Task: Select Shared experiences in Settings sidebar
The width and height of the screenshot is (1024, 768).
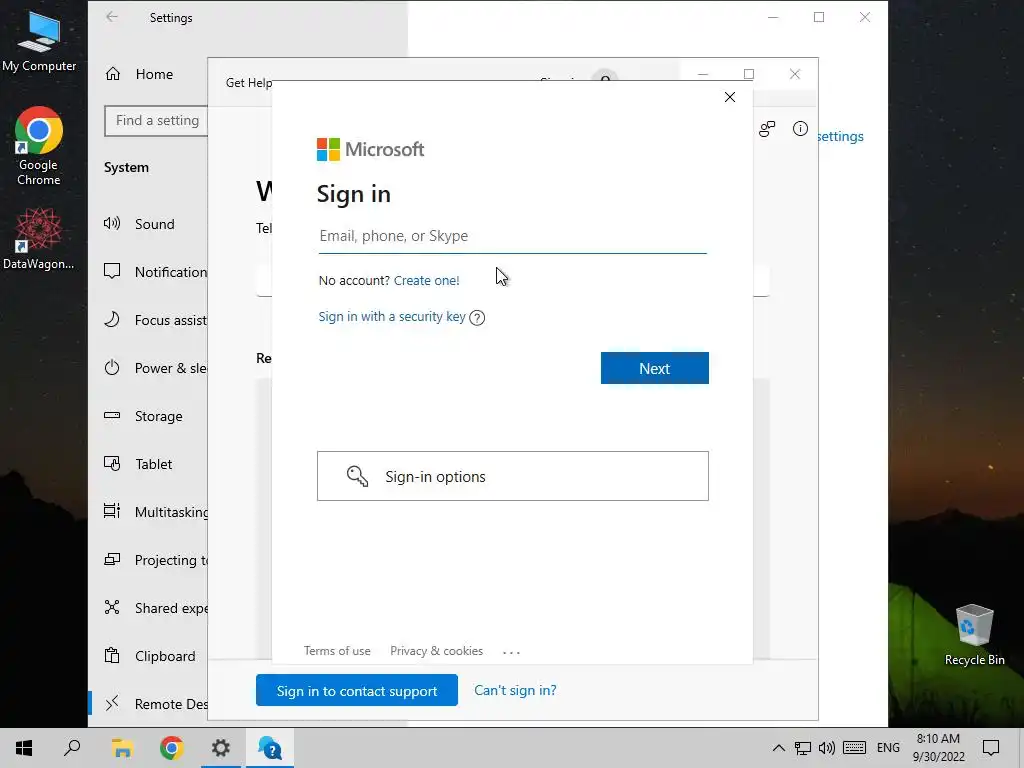Action: 148,608
